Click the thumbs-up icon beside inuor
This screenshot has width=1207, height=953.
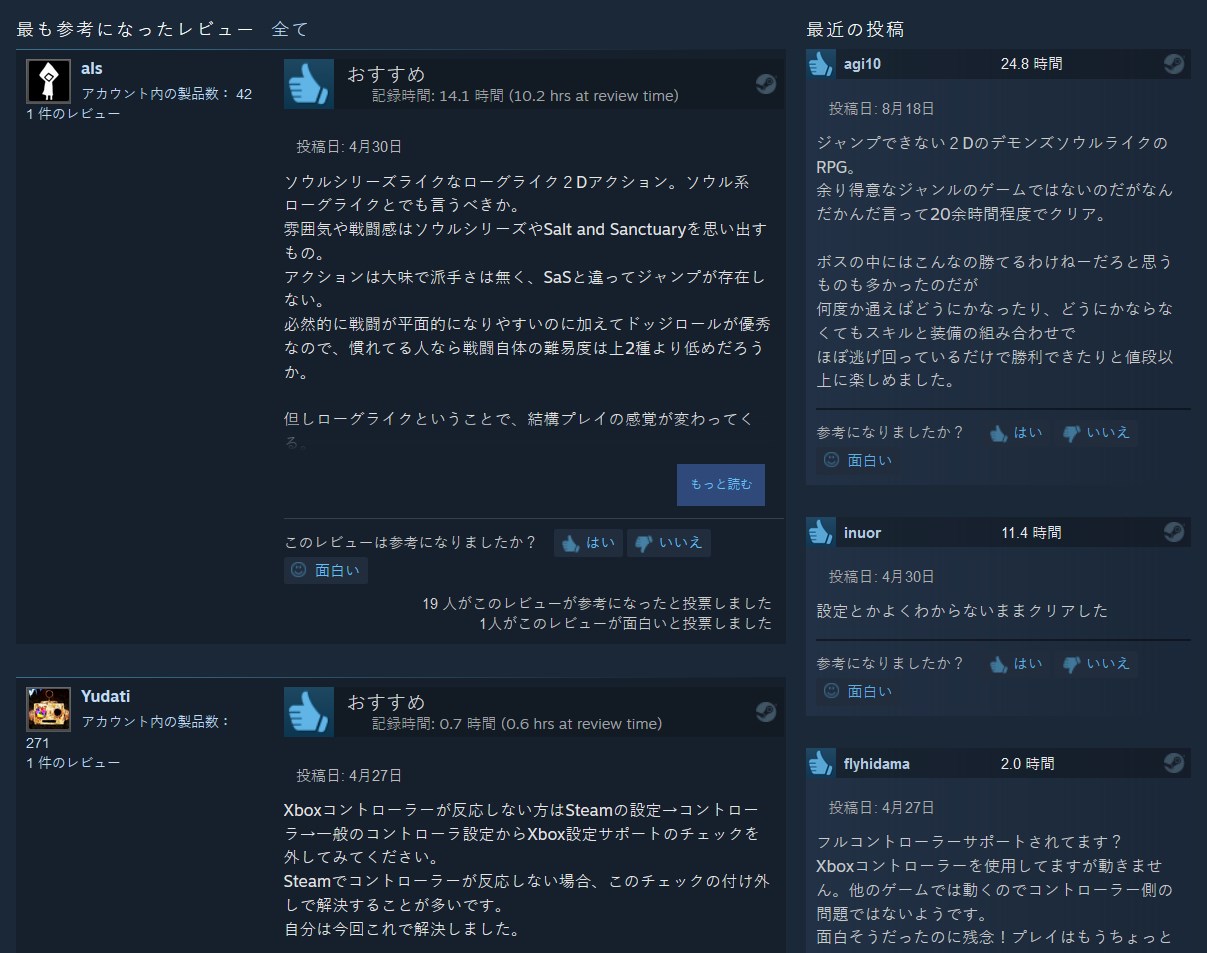pyautogui.click(x=821, y=533)
